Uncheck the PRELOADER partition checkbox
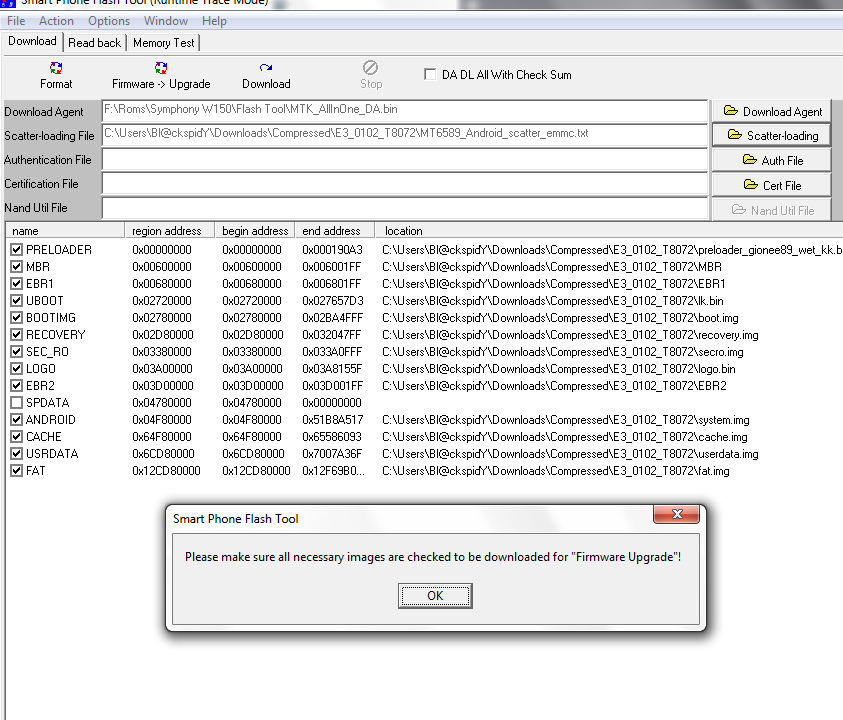 [x=16, y=250]
